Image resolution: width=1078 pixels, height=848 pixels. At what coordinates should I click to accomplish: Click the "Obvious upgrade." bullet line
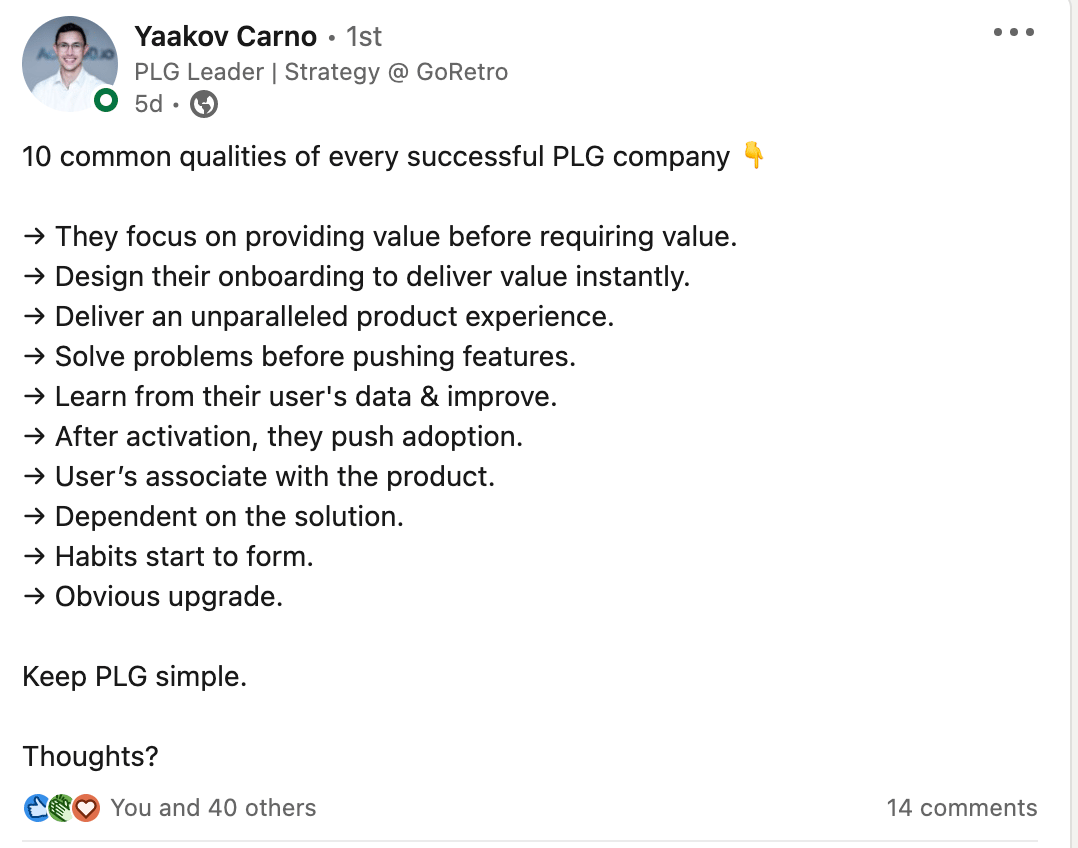tap(168, 597)
